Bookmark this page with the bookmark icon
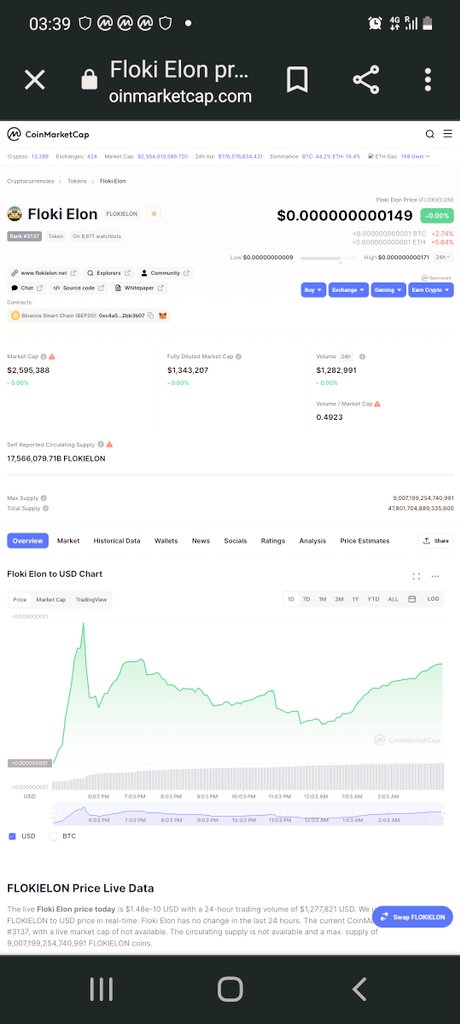The width and height of the screenshot is (460, 1024). click(297, 80)
